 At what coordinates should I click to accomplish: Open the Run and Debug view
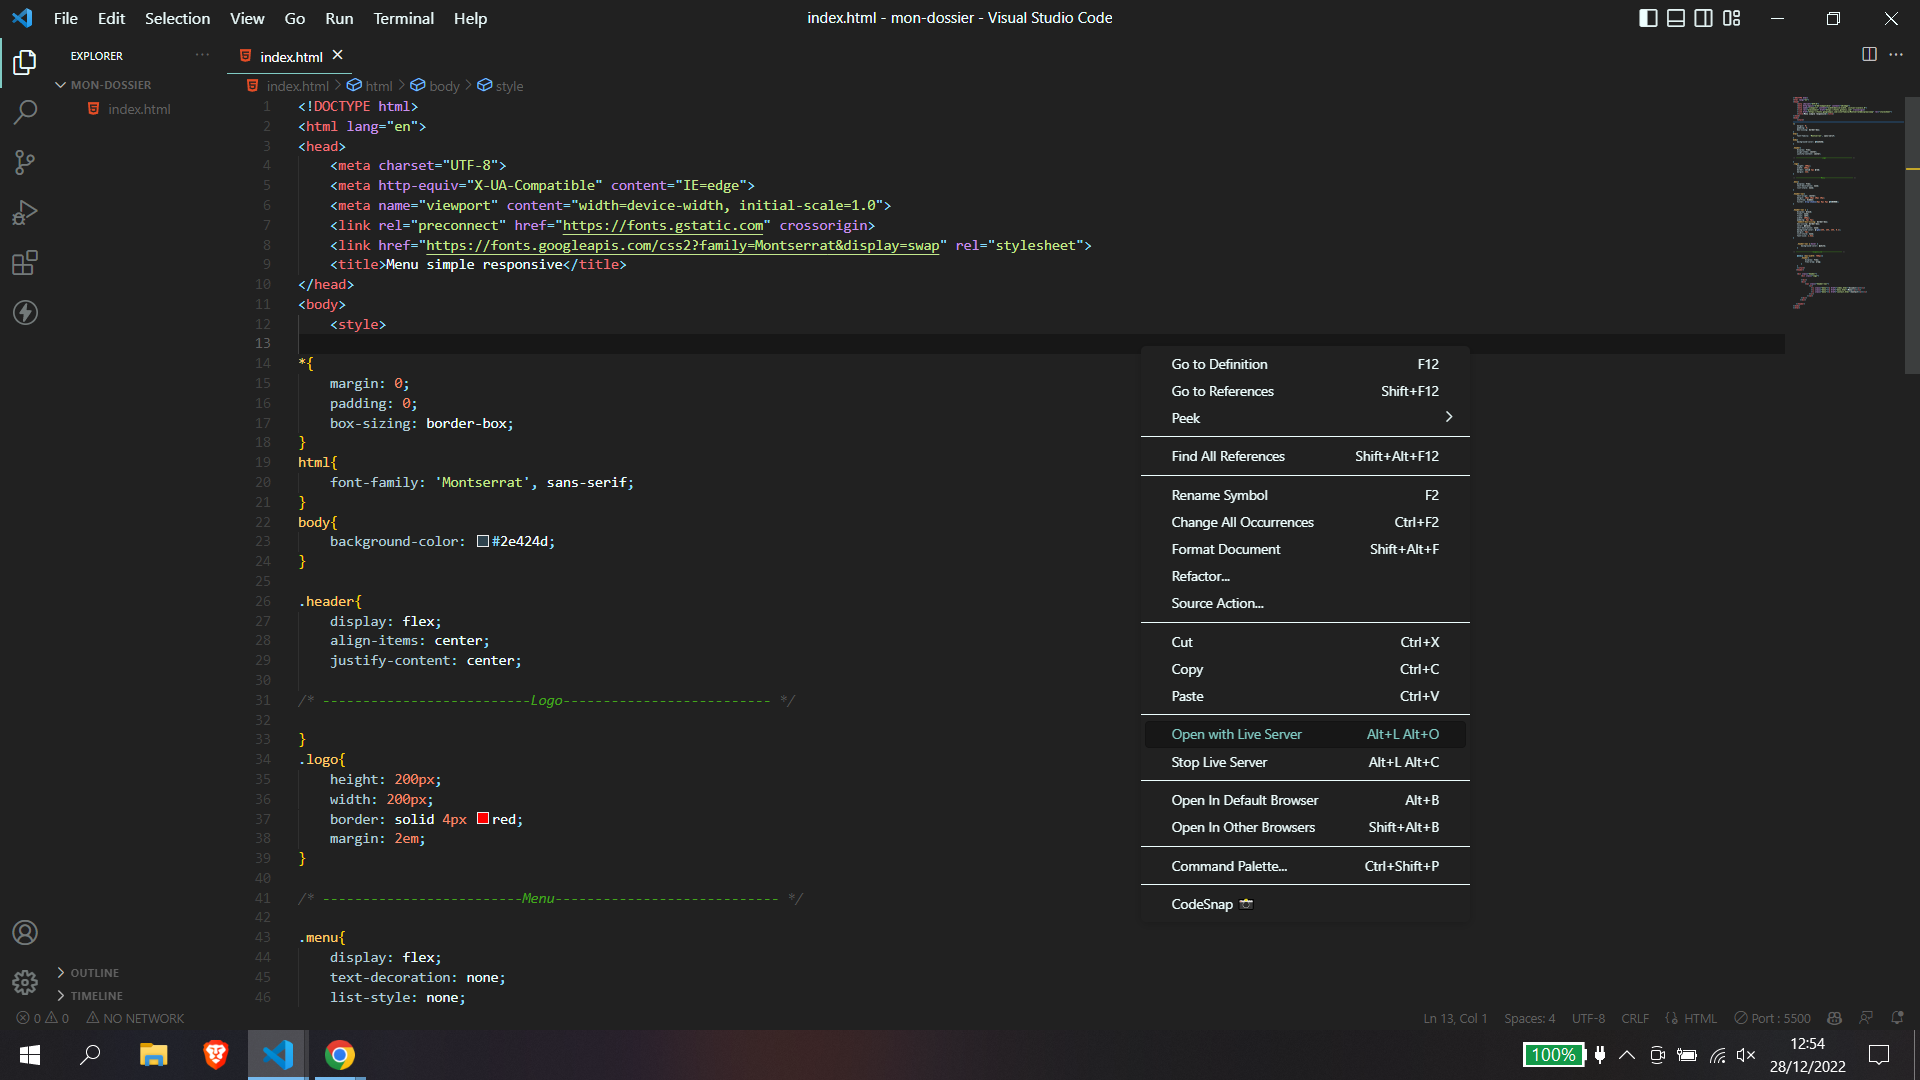(x=25, y=212)
